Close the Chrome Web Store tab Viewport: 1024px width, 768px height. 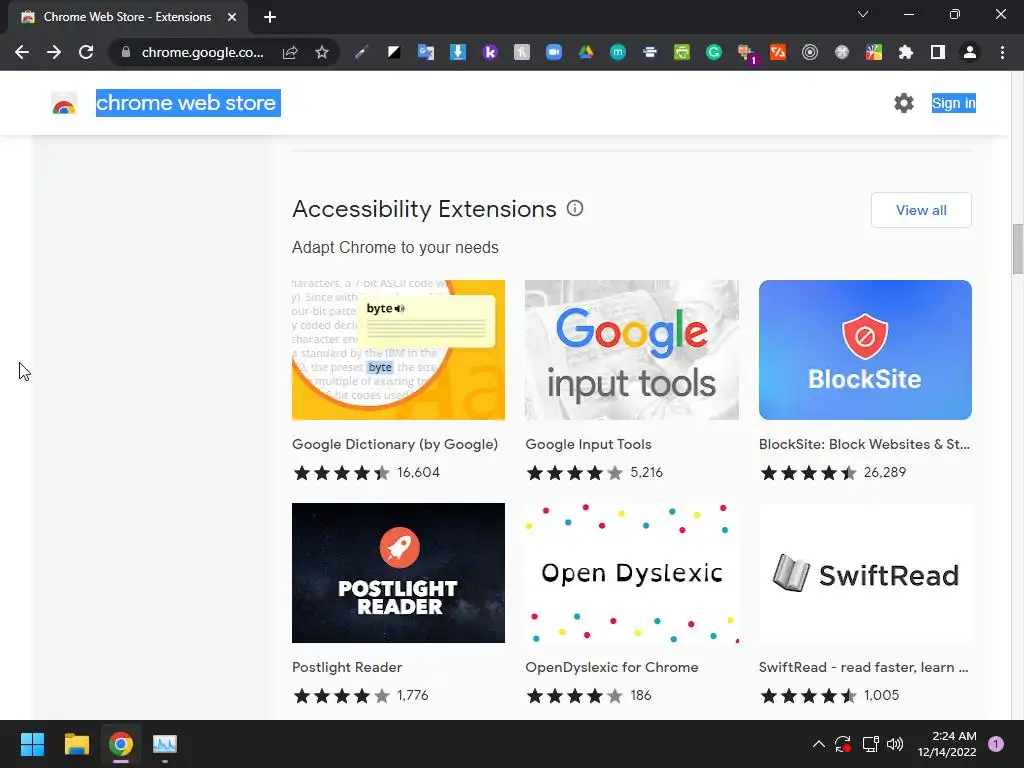coord(232,17)
